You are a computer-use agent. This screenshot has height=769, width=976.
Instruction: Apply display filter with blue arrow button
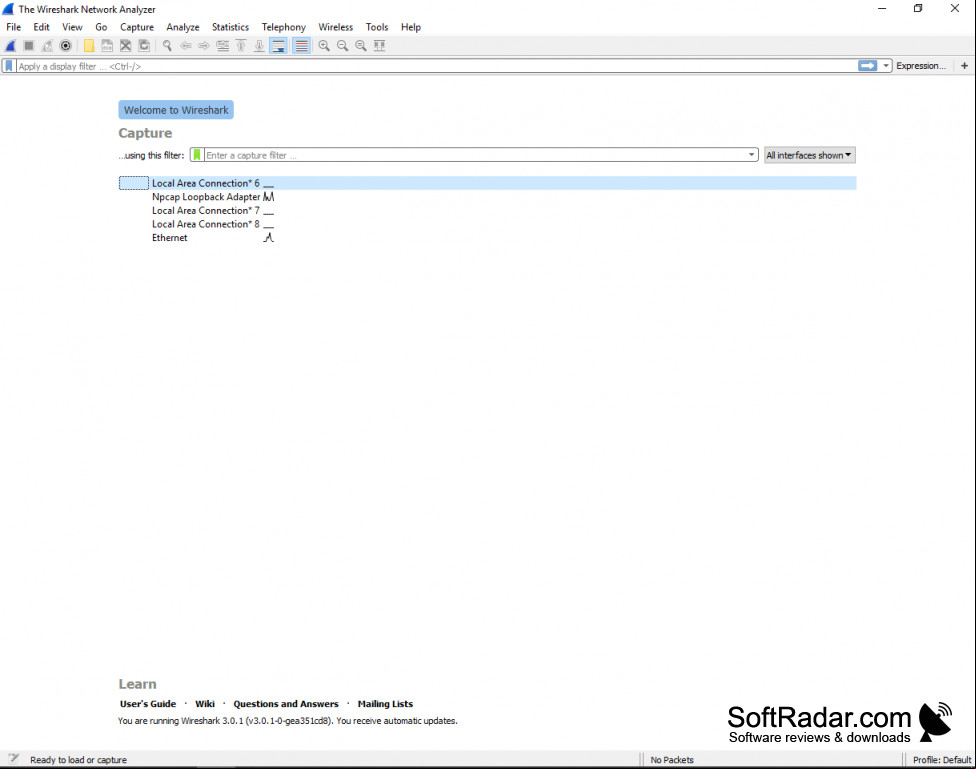pyautogui.click(x=867, y=66)
